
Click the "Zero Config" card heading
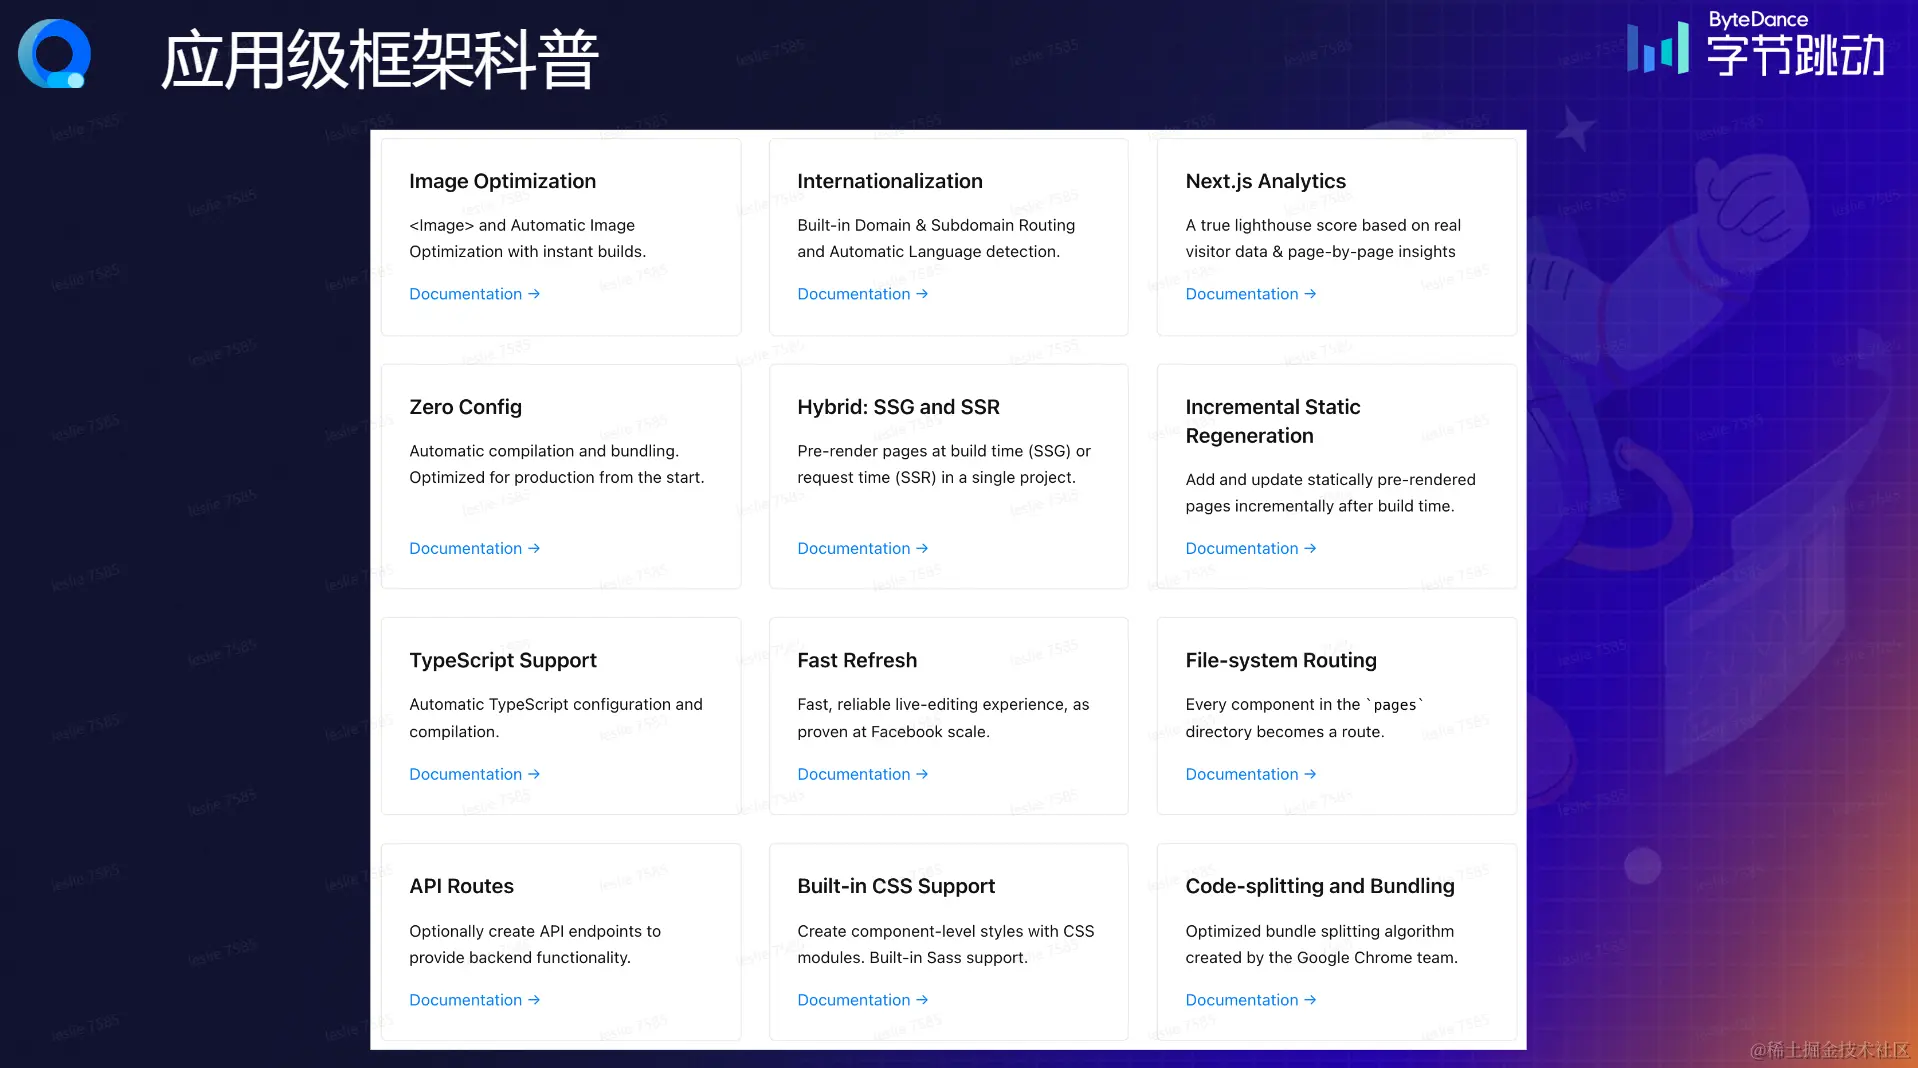[x=465, y=407]
